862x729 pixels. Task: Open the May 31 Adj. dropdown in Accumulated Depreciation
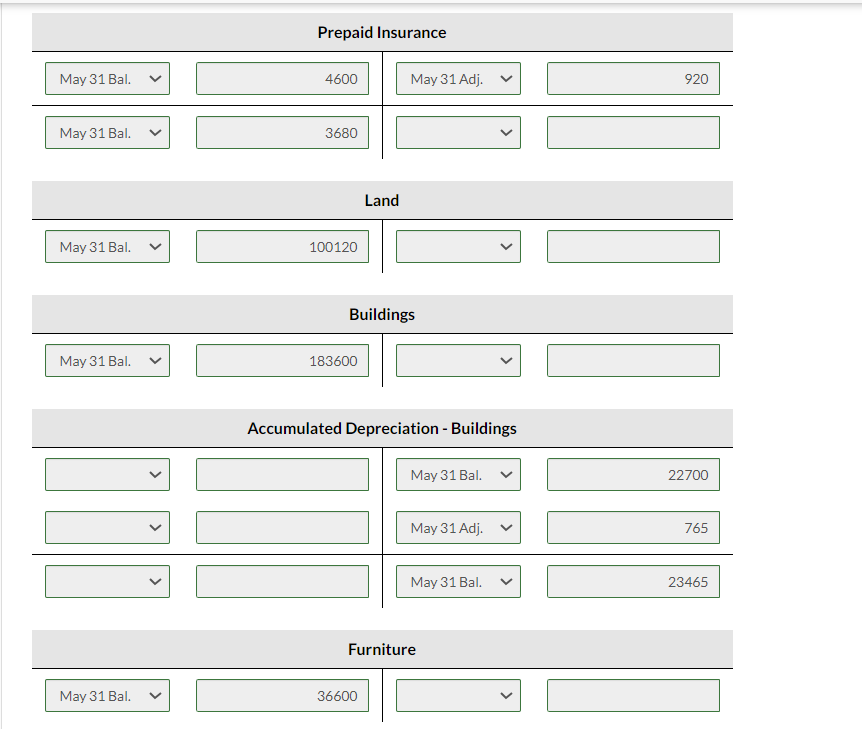458,527
